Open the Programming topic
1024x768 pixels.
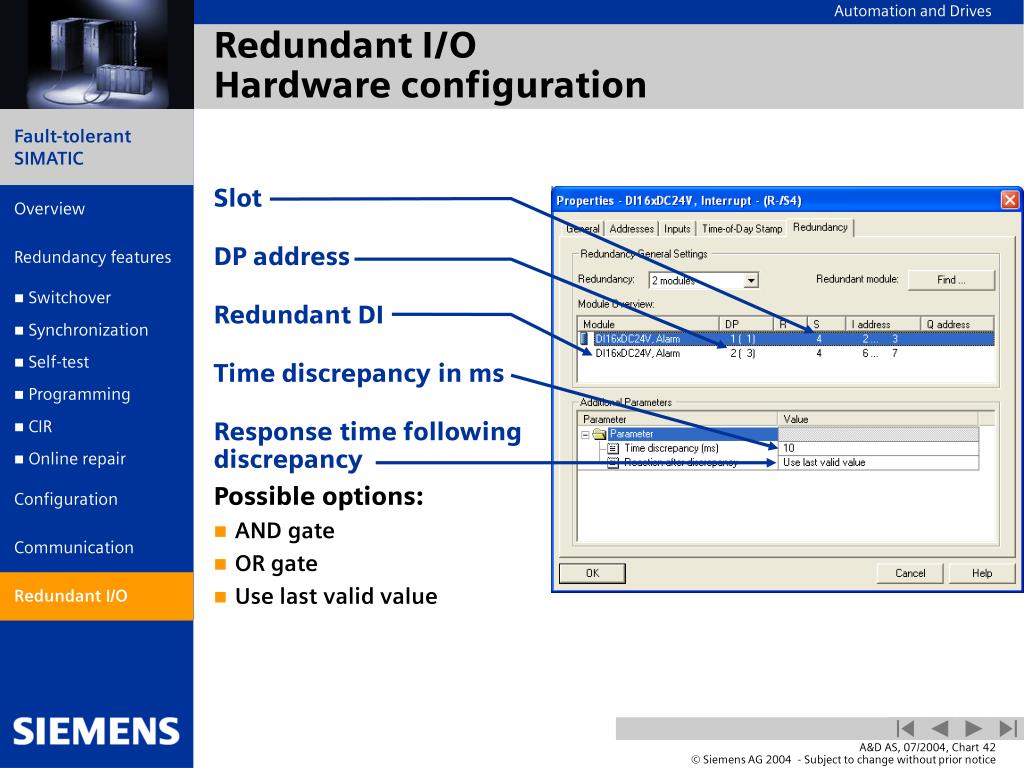[79, 394]
